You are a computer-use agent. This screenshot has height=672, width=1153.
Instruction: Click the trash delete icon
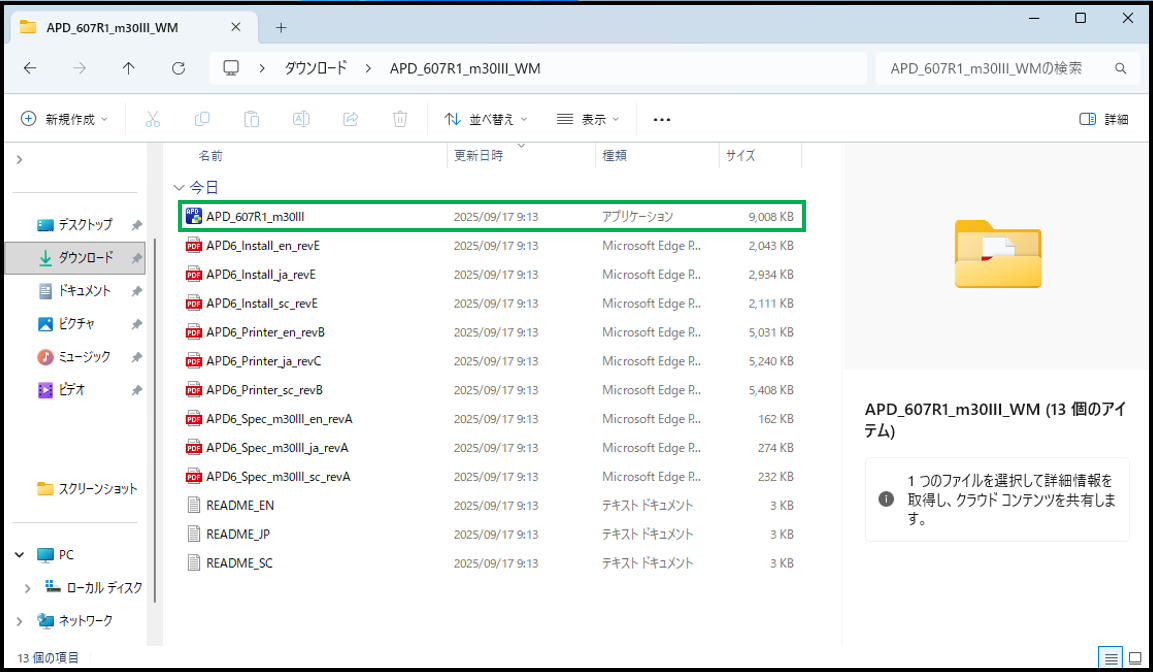pos(400,119)
